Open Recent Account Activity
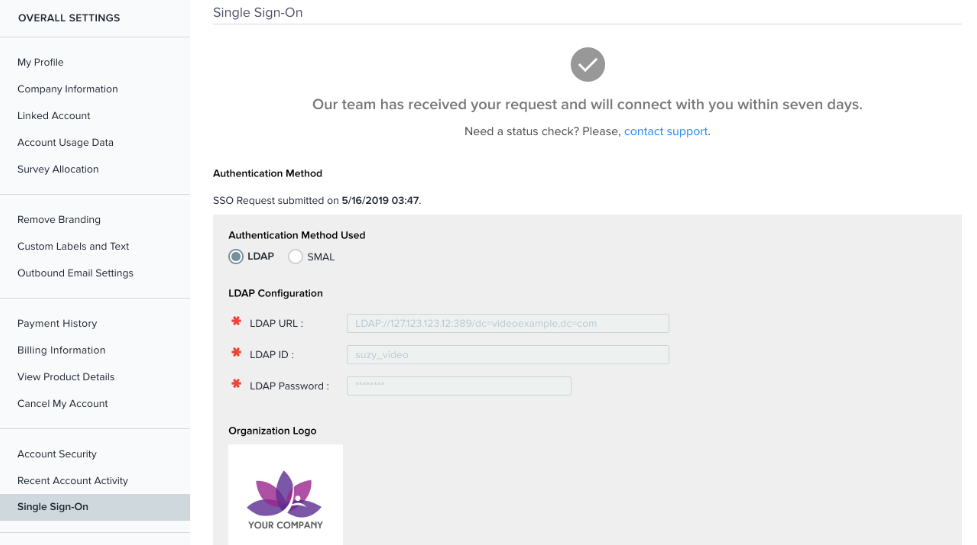 tap(72, 481)
